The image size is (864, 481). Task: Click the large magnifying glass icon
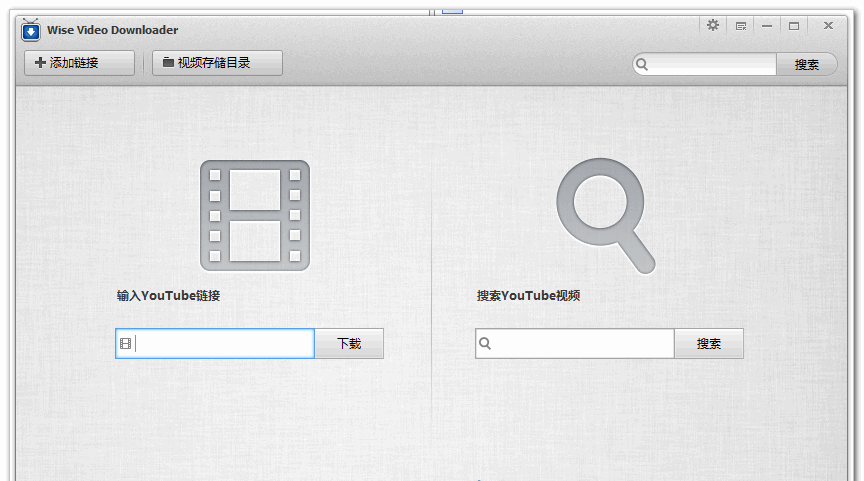606,215
